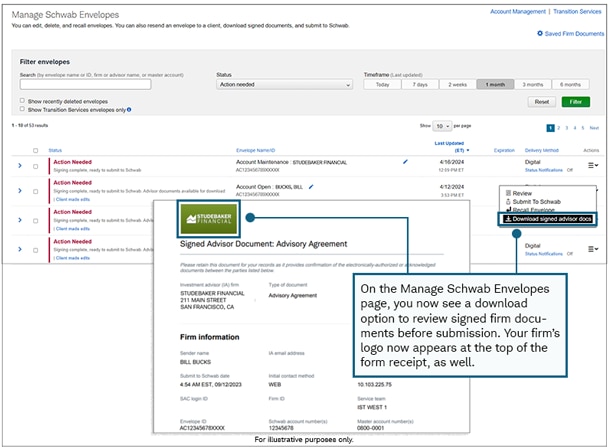Click Studebaker Financial logo on receipt
The width and height of the screenshot is (608, 447).
point(209,219)
